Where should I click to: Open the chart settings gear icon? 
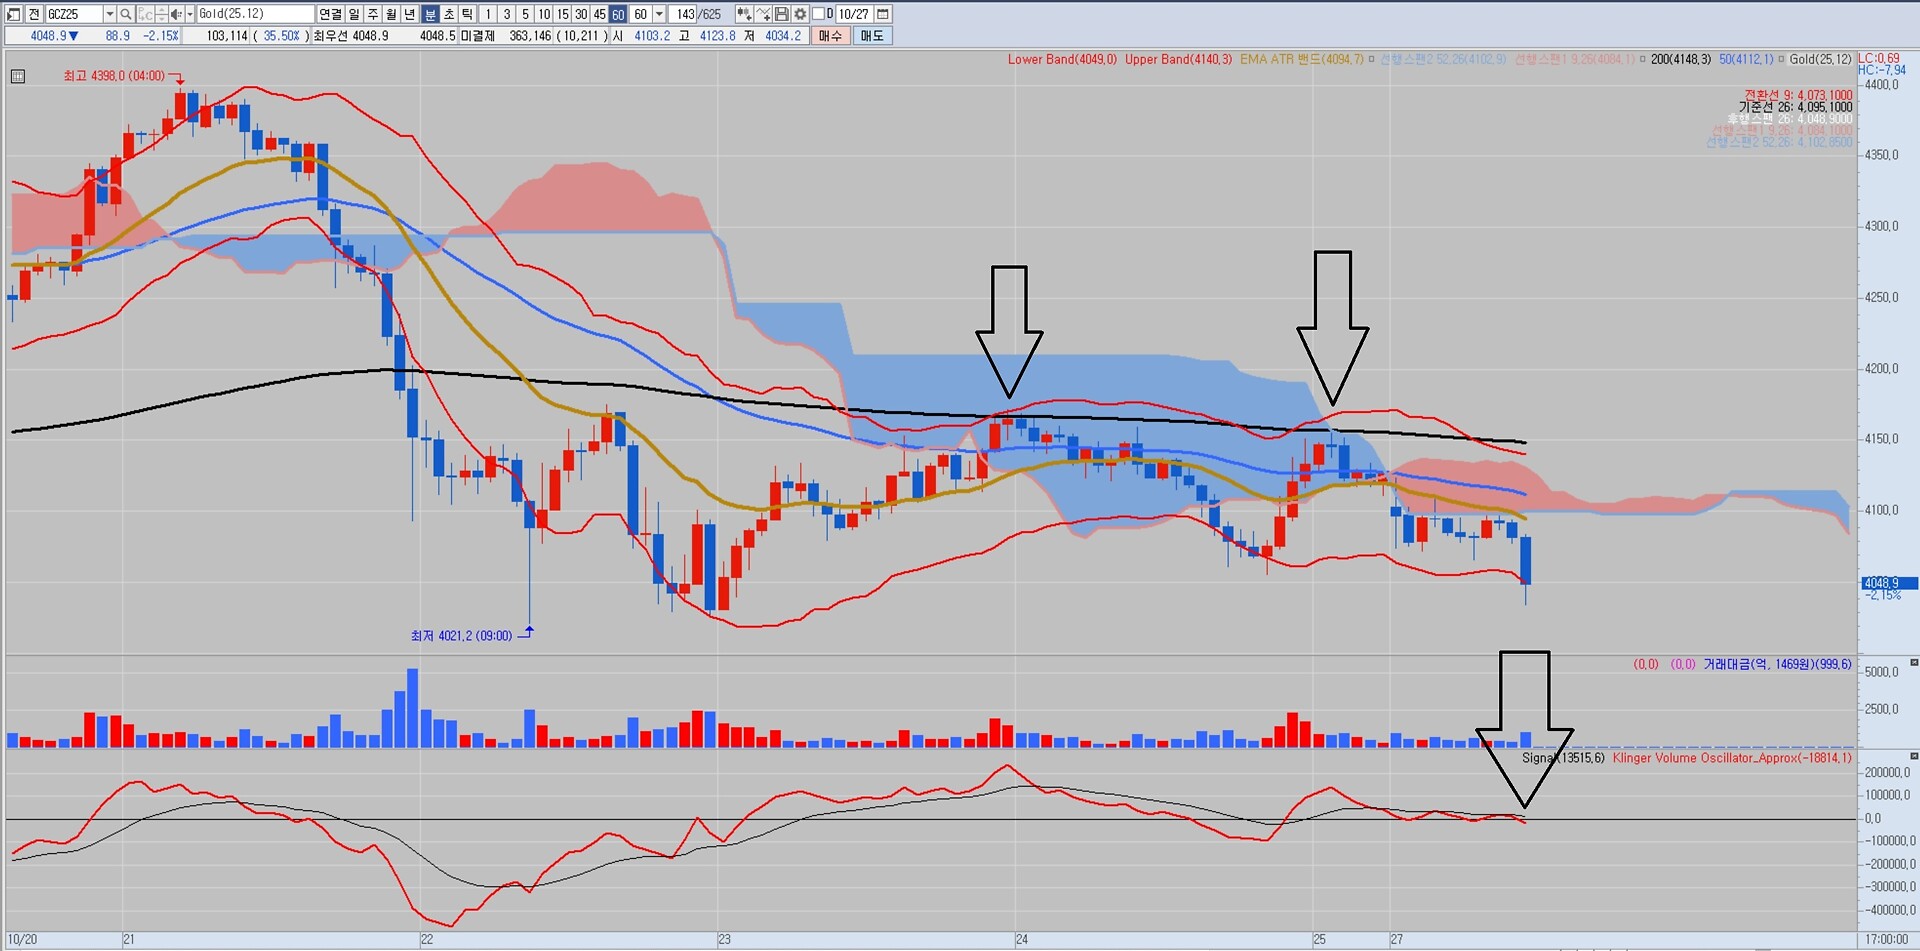click(x=800, y=14)
